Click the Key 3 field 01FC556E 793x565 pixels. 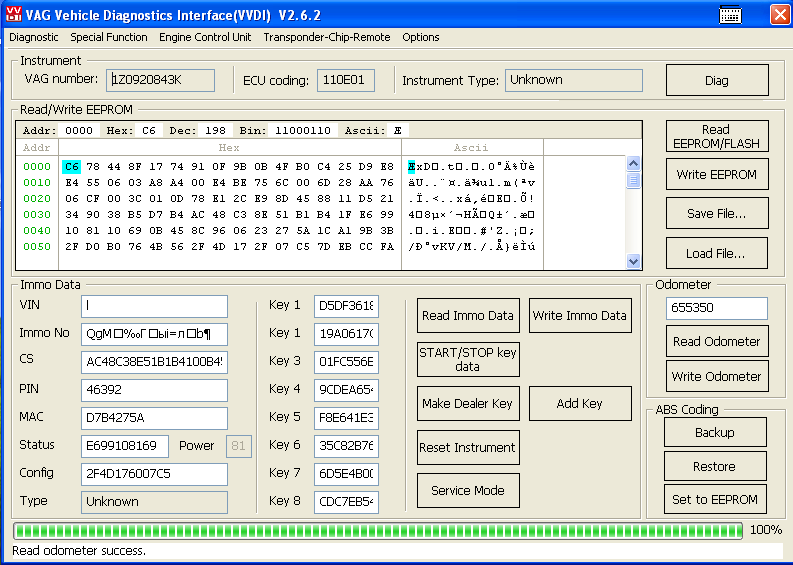tap(346, 362)
